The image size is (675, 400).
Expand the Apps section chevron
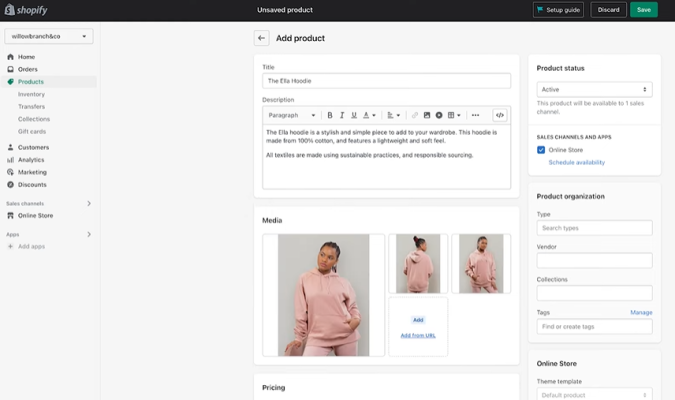pos(89,234)
